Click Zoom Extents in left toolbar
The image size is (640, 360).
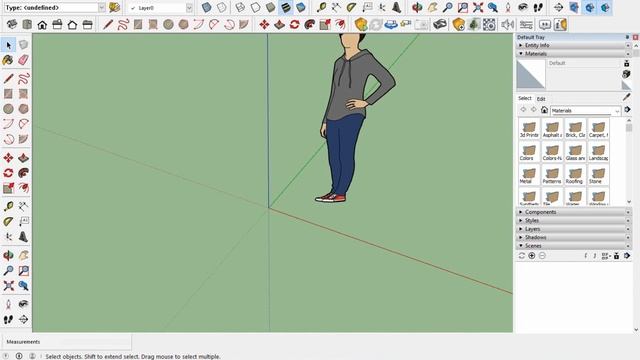tap(8, 286)
